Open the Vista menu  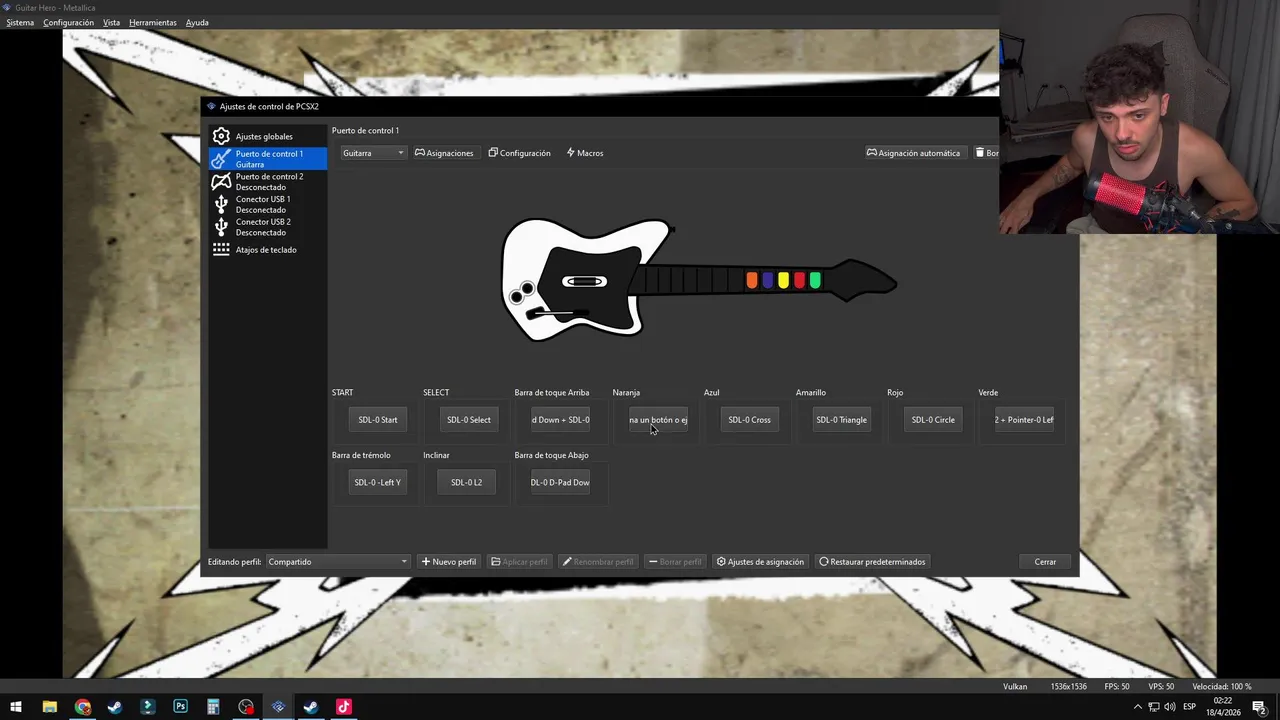click(111, 22)
